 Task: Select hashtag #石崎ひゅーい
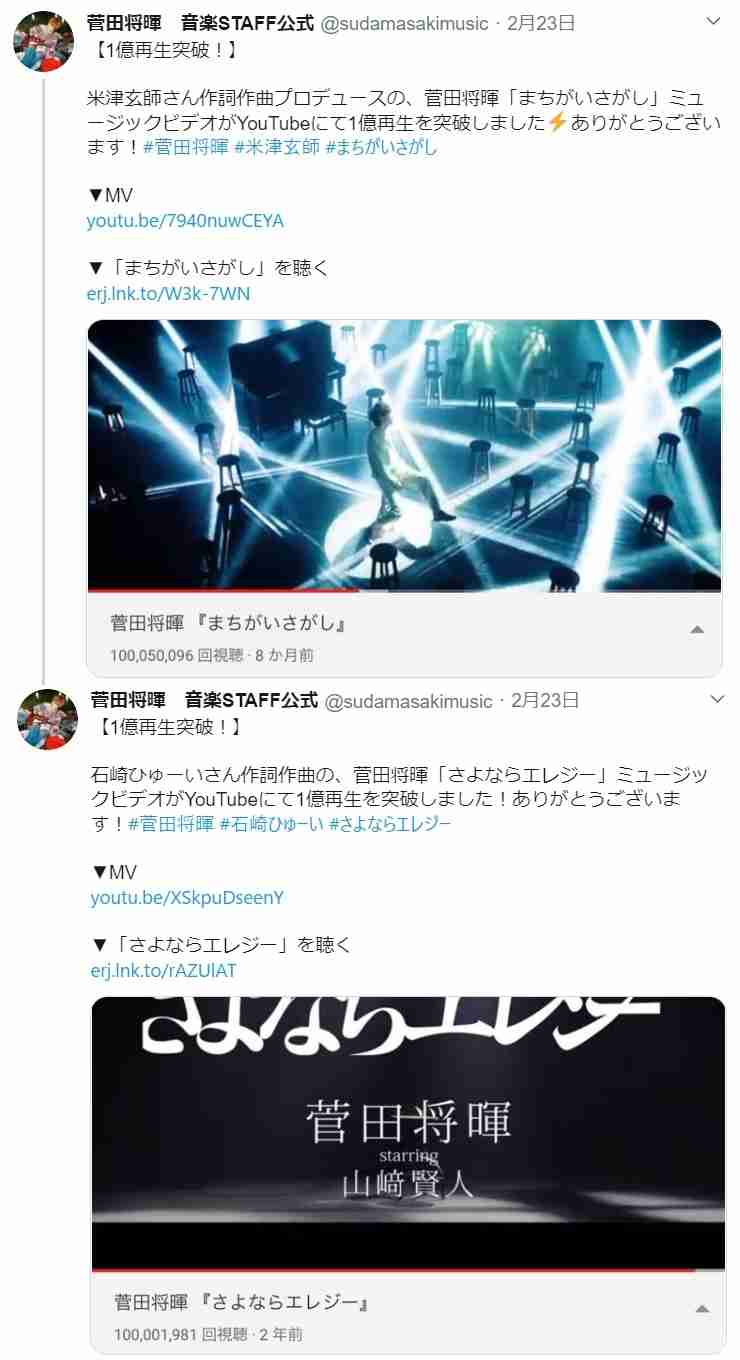(x=271, y=824)
